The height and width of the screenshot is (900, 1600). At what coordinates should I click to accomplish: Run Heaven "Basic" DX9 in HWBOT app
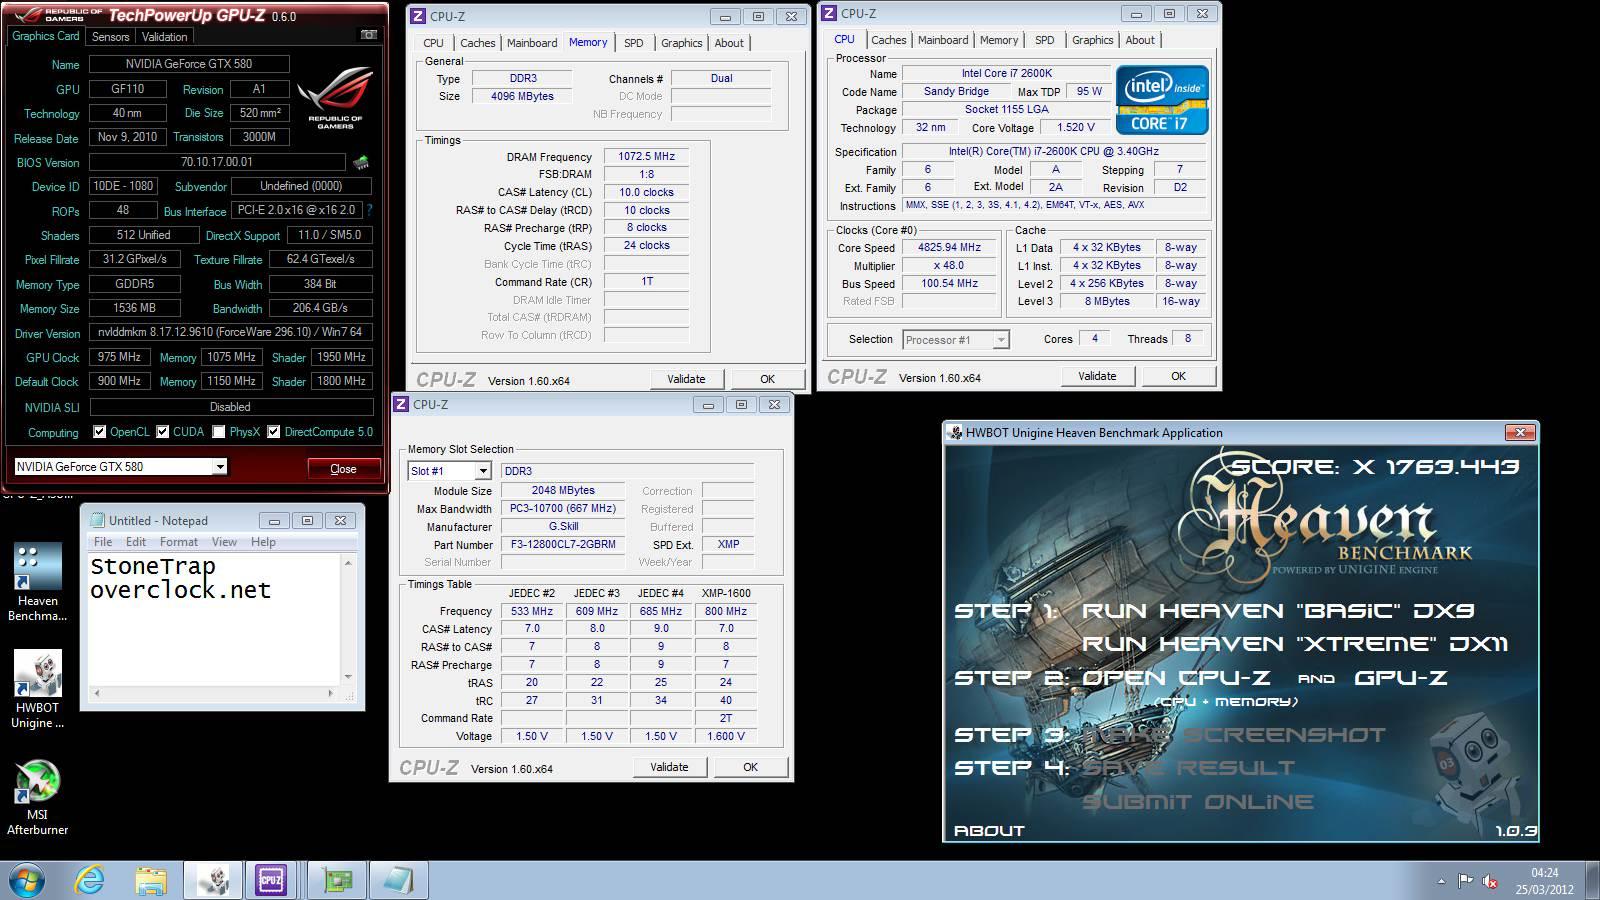(1278, 611)
